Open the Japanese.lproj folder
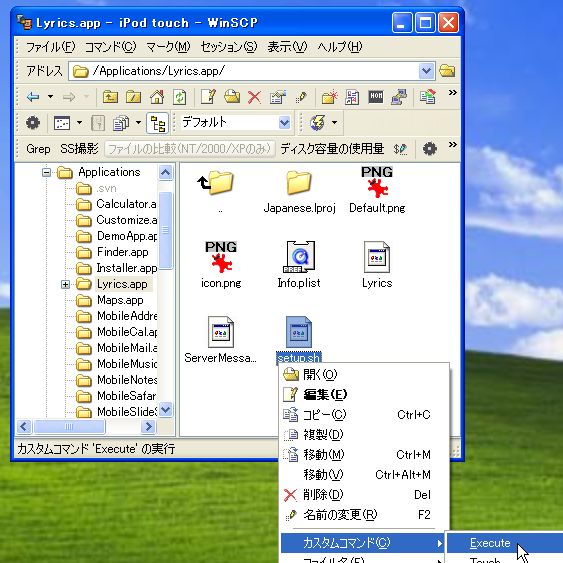 299,192
